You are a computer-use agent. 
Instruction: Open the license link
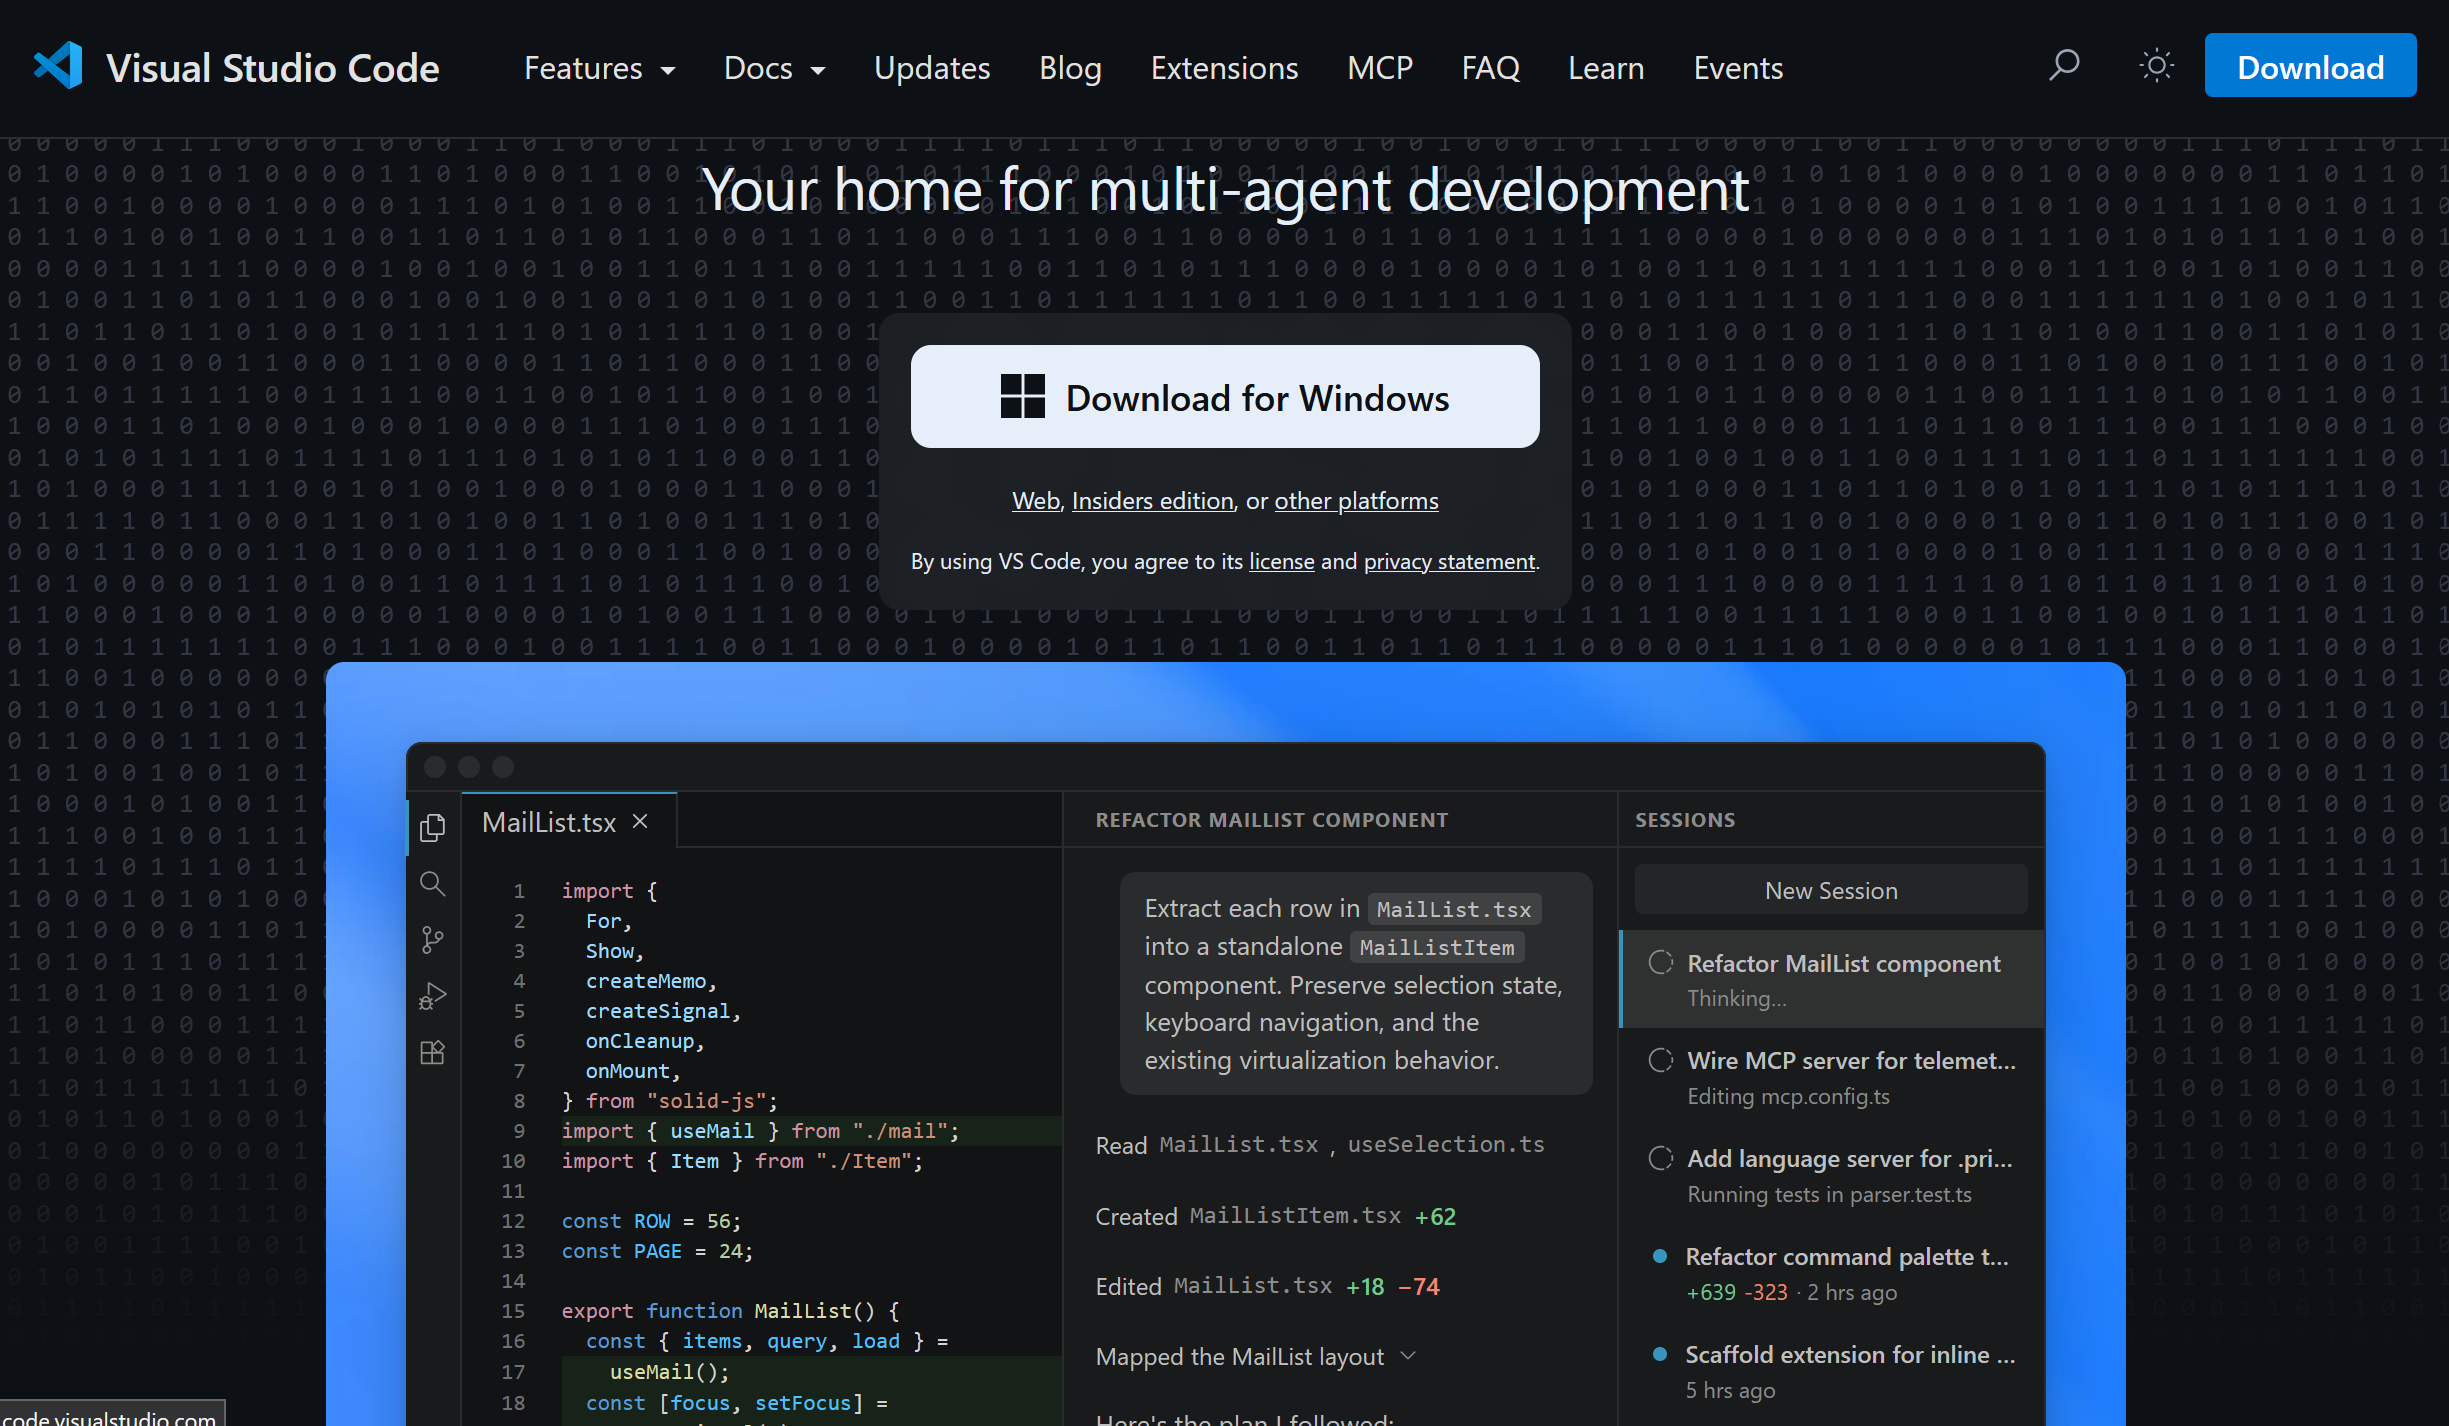pos(1281,562)
